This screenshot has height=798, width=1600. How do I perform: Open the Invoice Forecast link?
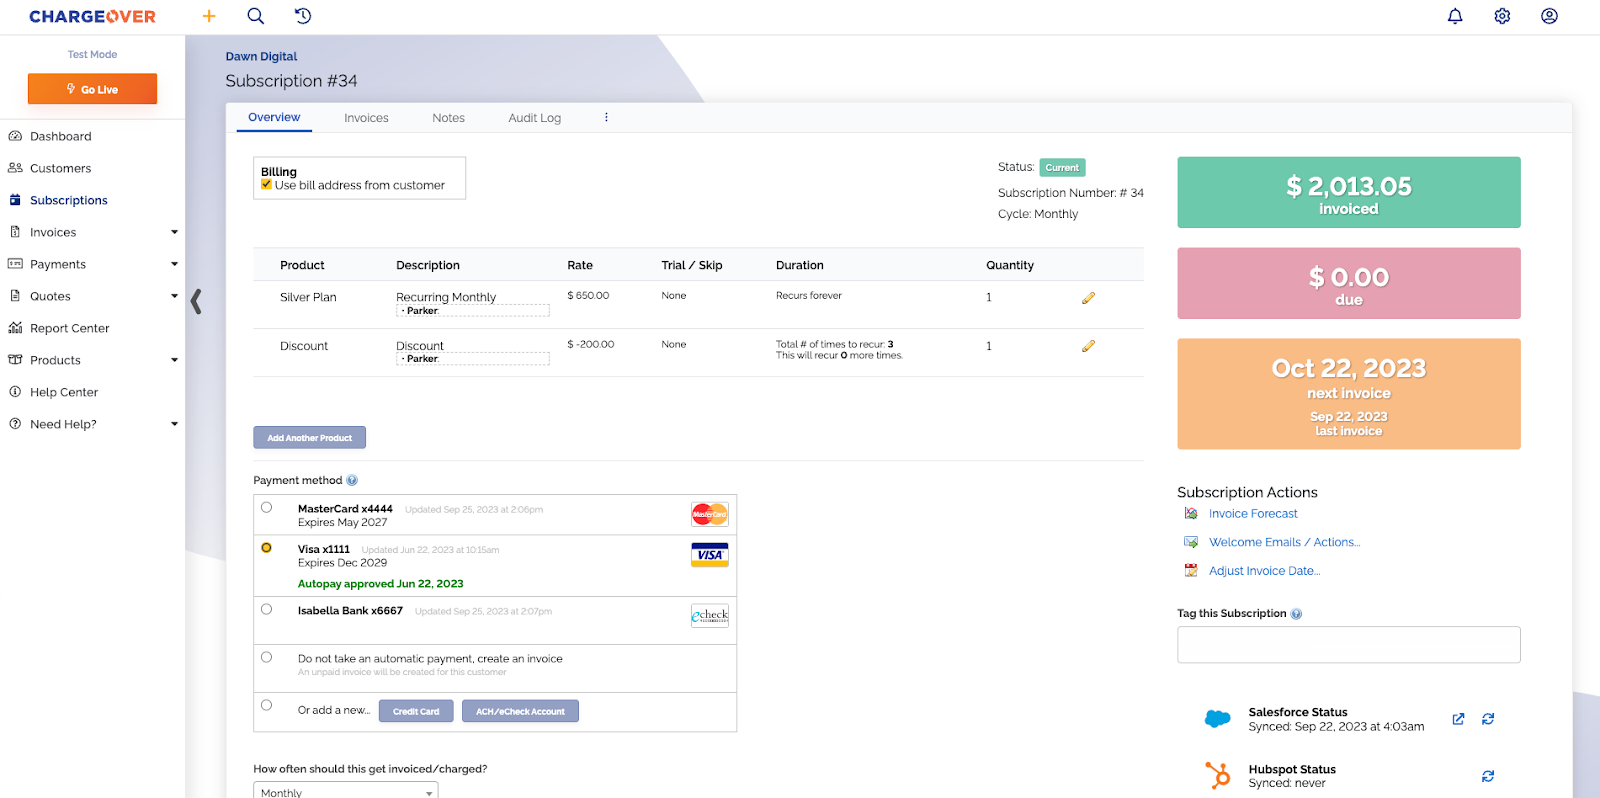click(x=1253, y=514)
